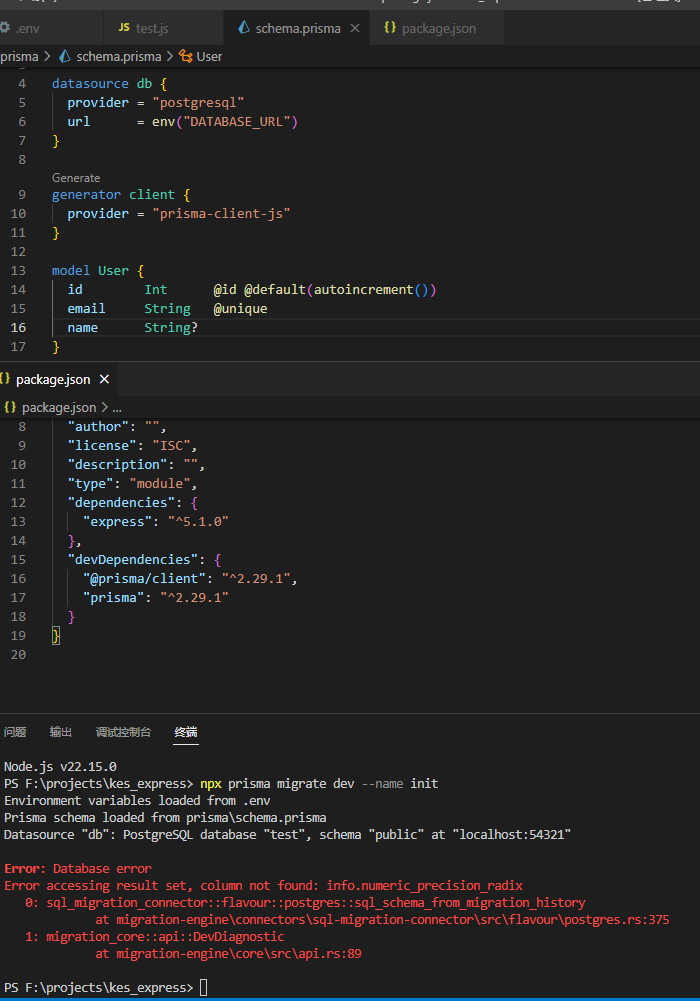The width and height of the screenshot is (700, 1001).
Task: Click line number 13 in schema.prisma gutter
Action: [x=19, y=271]
